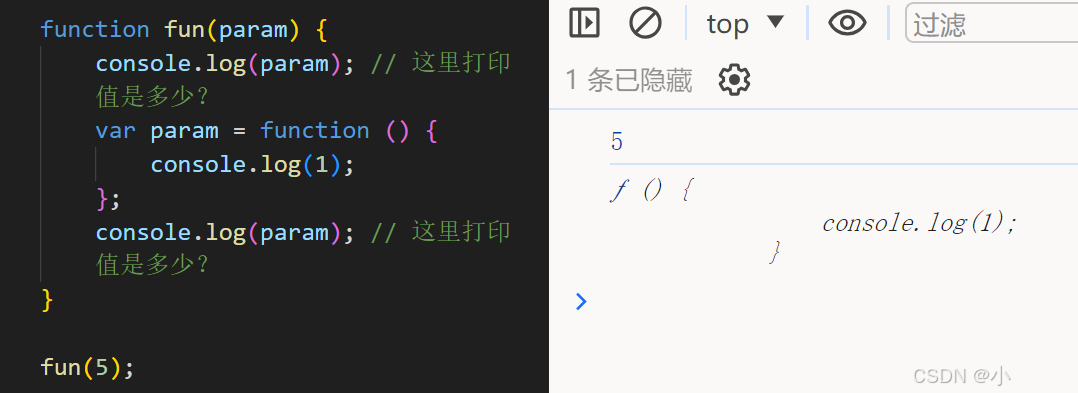Show the console sidebar panel icon
Viewport: 1078px width, 393px height.
[585, 23]
